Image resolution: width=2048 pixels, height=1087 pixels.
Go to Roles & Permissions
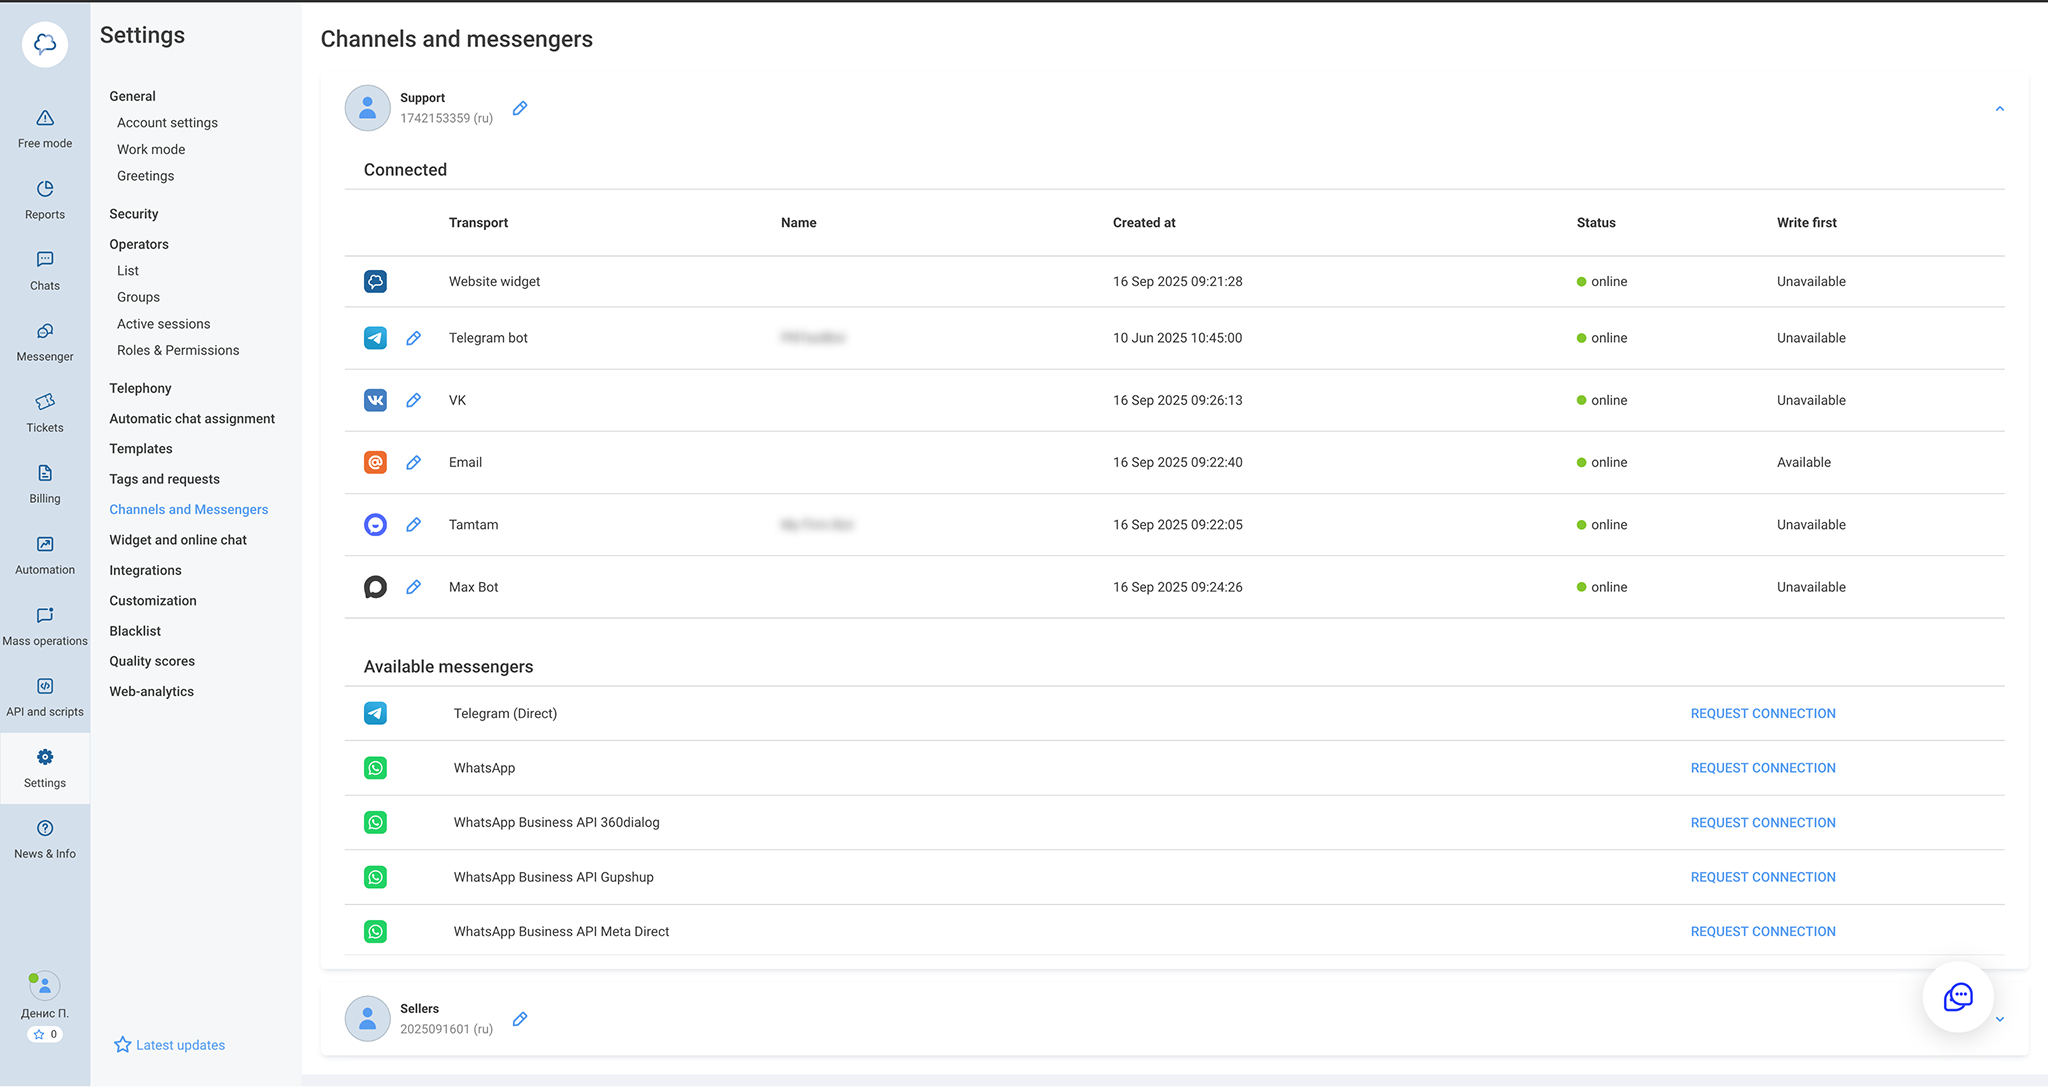click(x=178, y=350)
